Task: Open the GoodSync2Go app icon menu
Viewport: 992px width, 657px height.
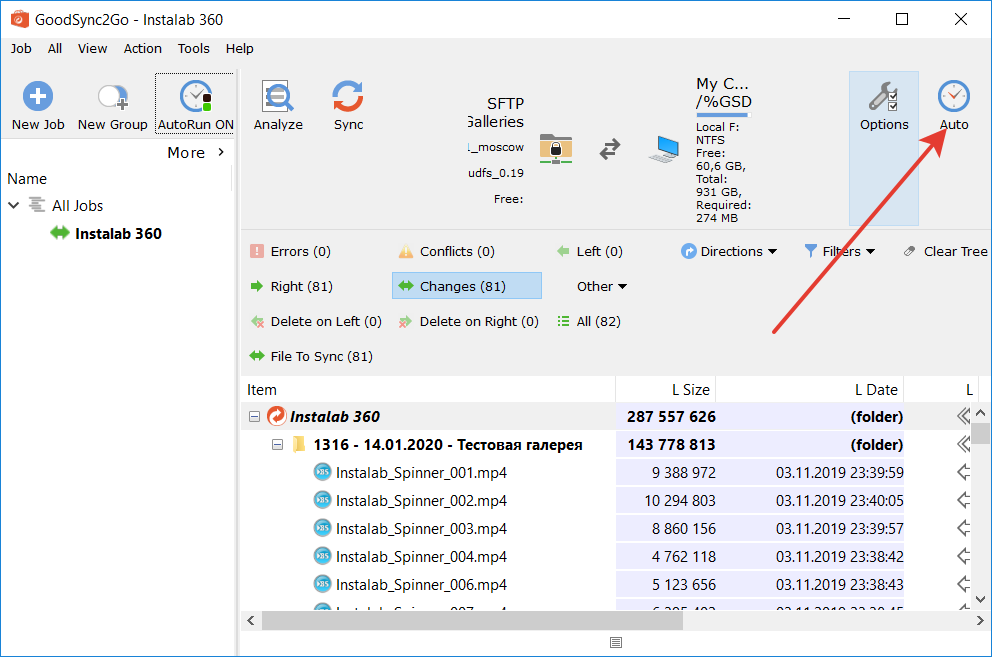Action: [19, 19]
